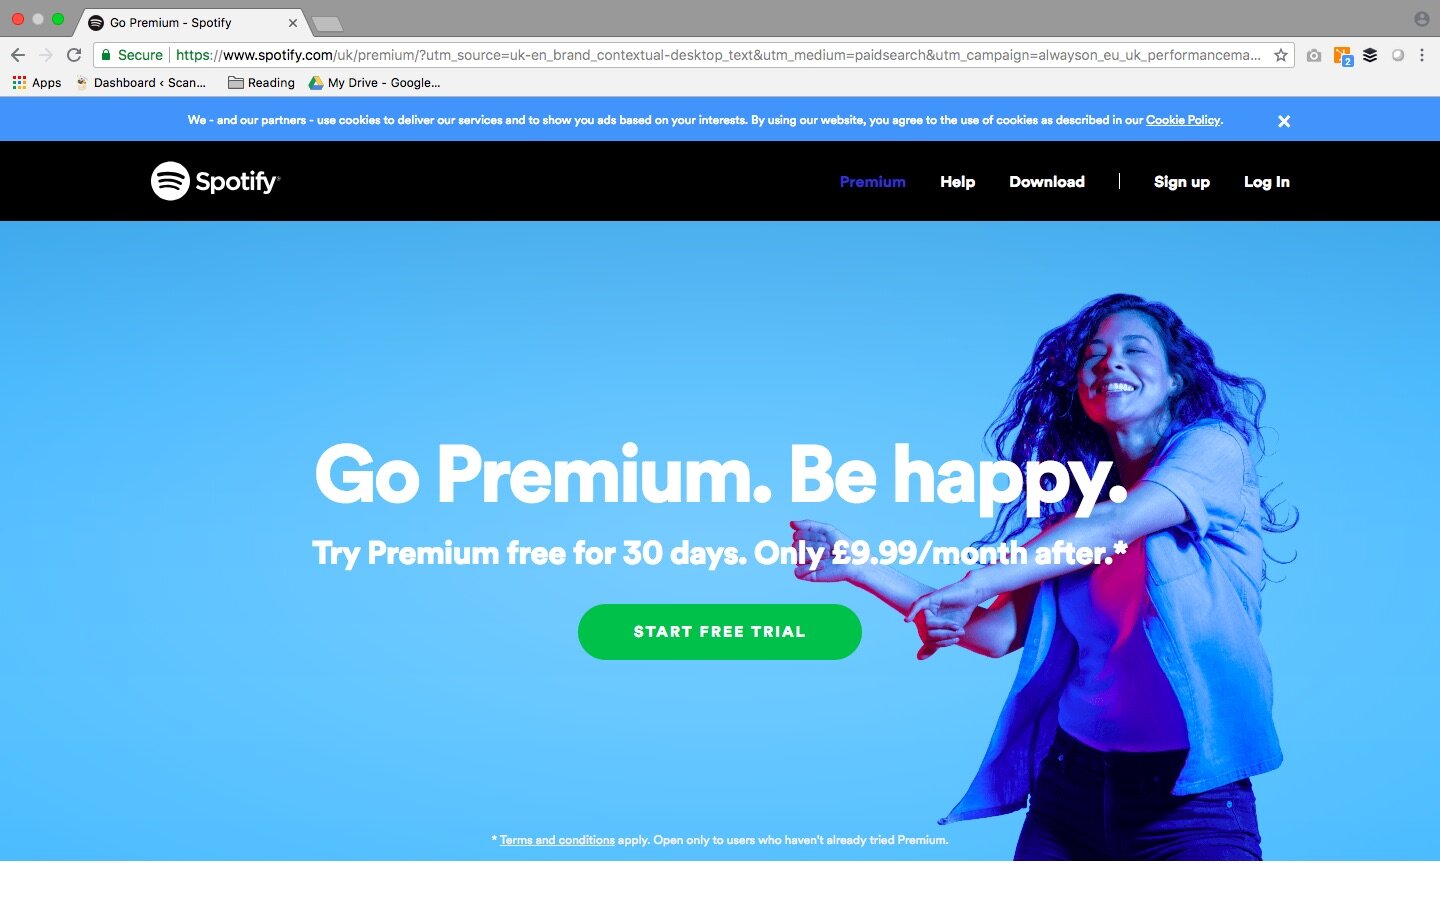Open the Premium nav item
1440x900 pixels.
(873, 182)
